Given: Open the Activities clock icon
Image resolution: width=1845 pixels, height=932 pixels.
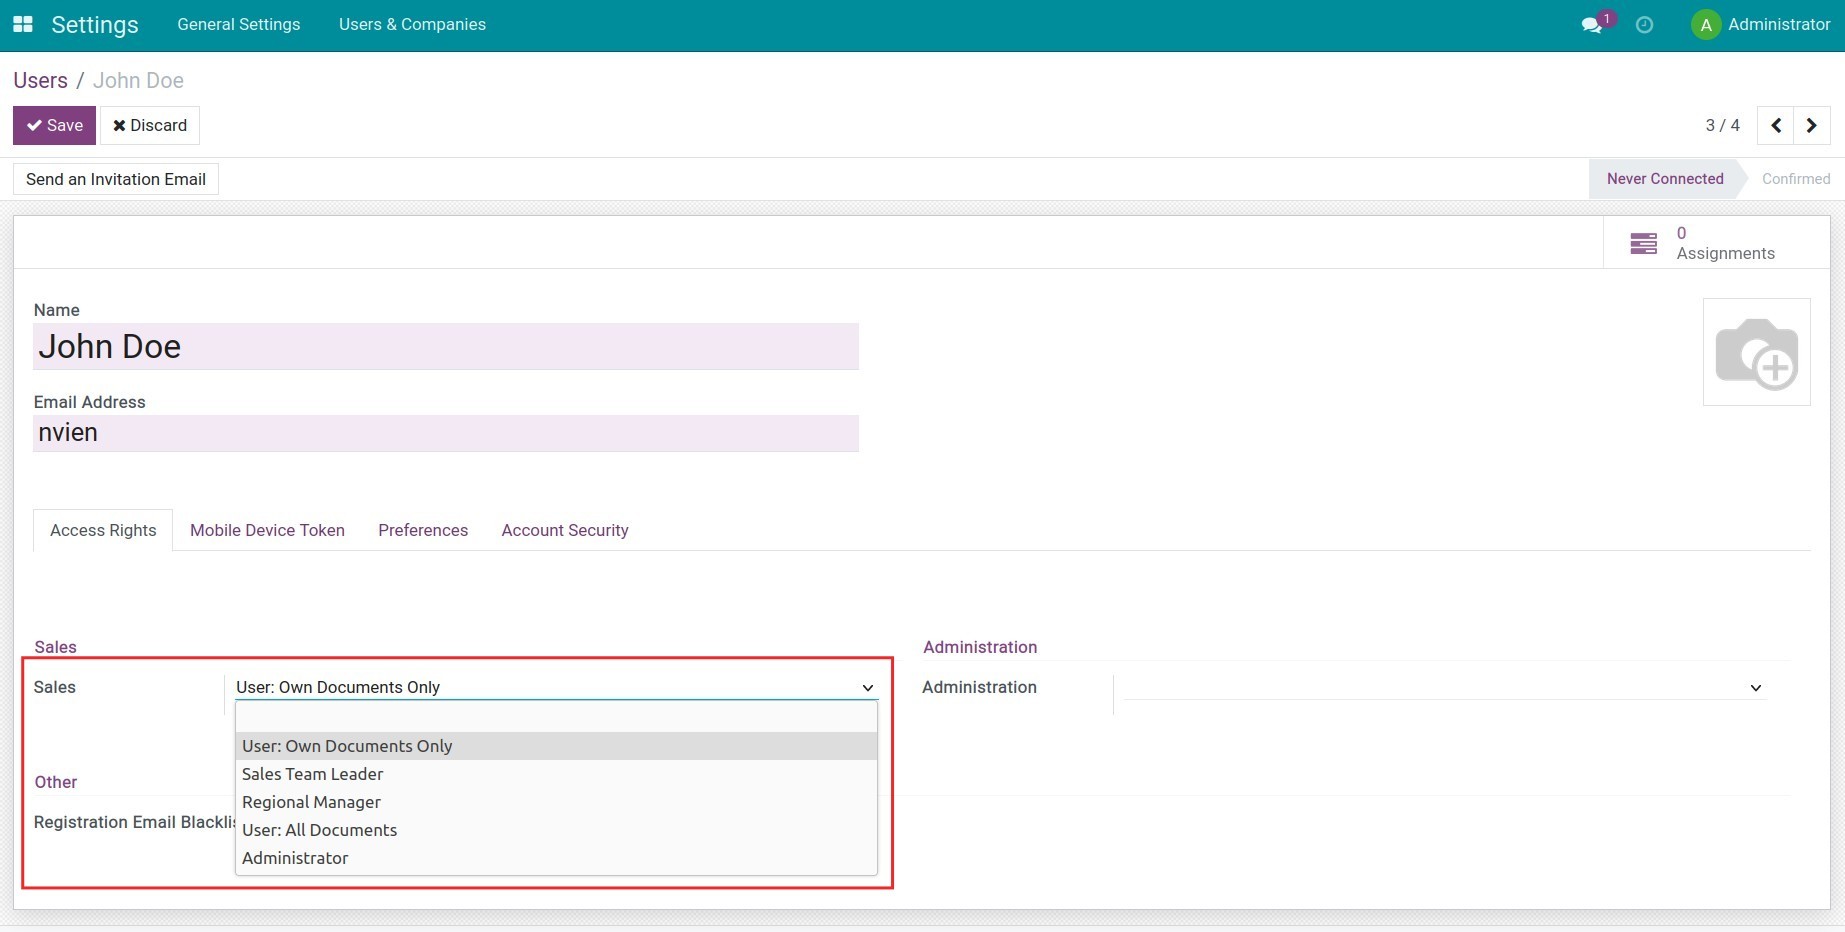Looking at the screenshot, I should click(1645, 25).
